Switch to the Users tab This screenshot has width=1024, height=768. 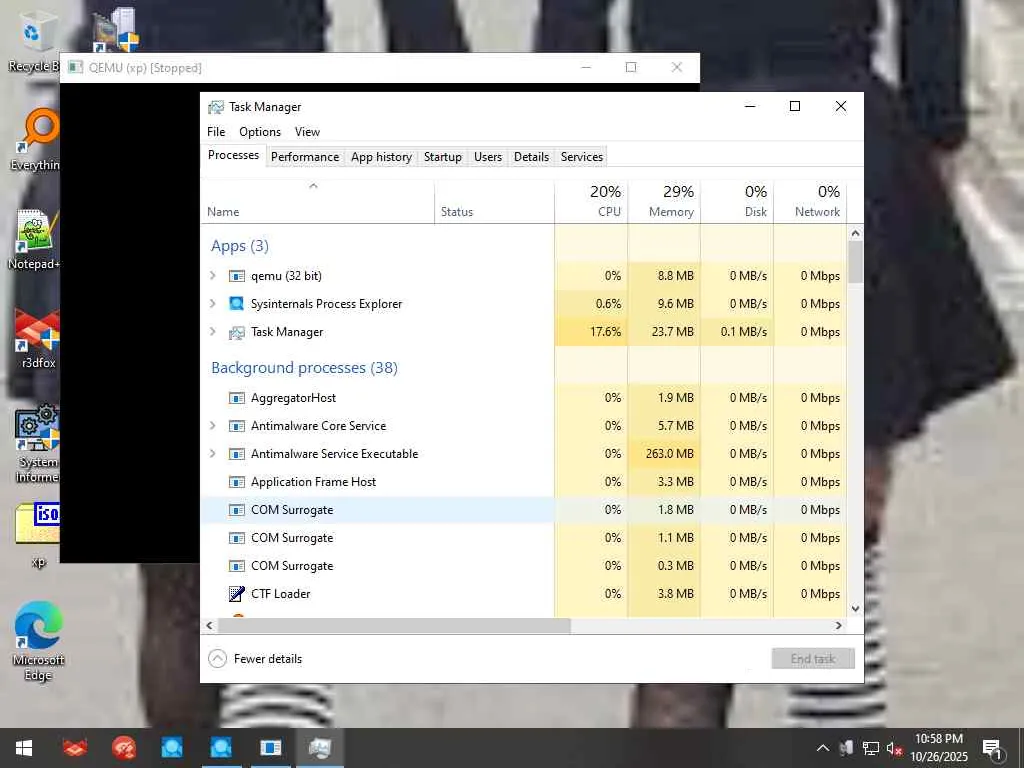(488, 157)
